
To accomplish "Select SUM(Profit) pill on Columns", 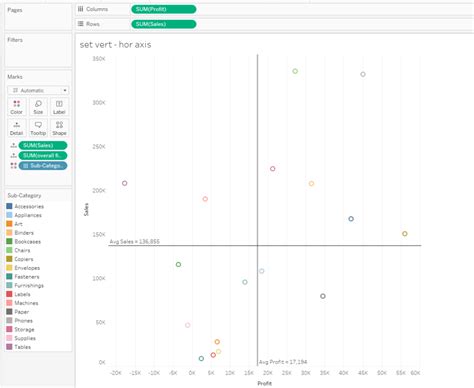I will pos(164,9).
